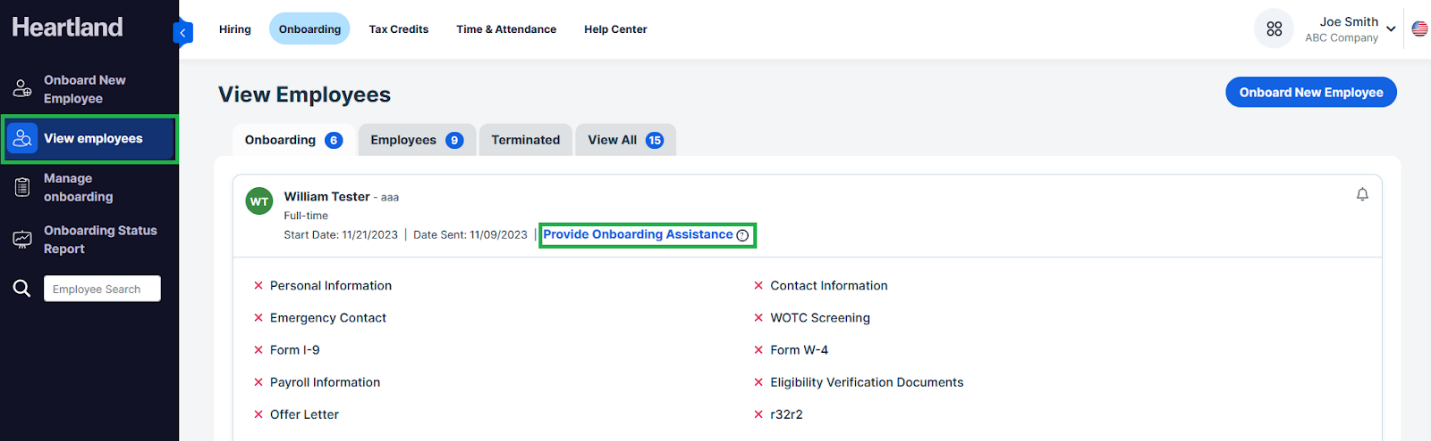Click the Payroll Information item
Viewport: 1431px width, 441px height.
[x=325, y=382]
